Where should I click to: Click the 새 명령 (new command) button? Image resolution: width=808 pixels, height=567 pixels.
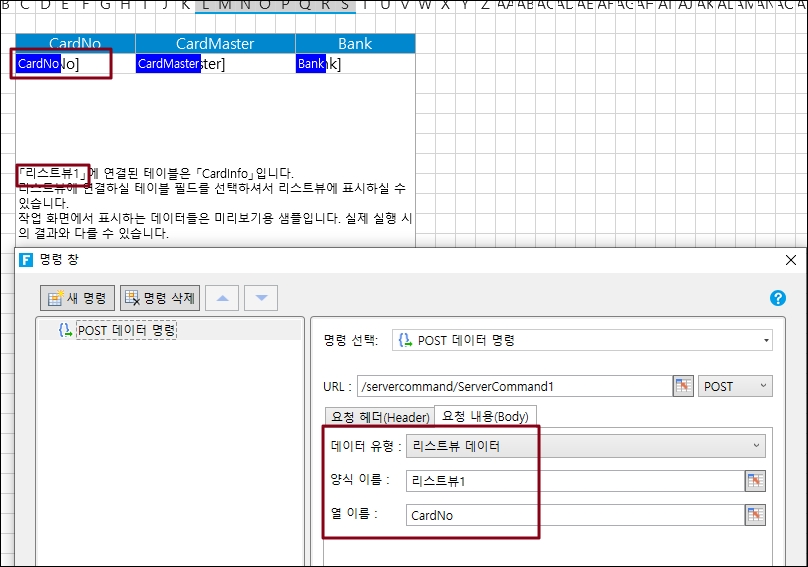click(x=78, y=298)
